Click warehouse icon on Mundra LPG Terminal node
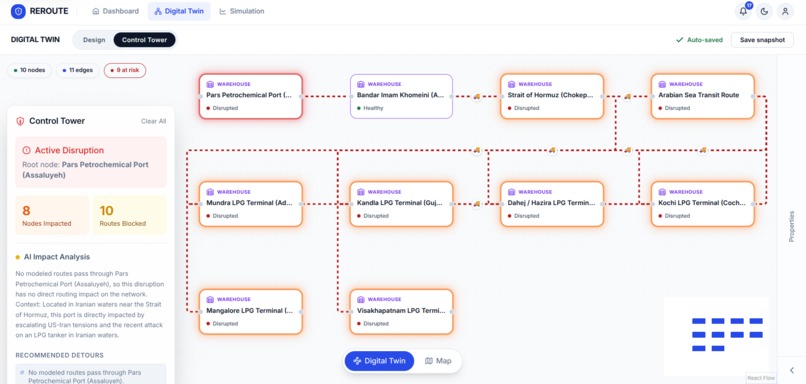The image size is (806, 384). (x=210, y=192)
